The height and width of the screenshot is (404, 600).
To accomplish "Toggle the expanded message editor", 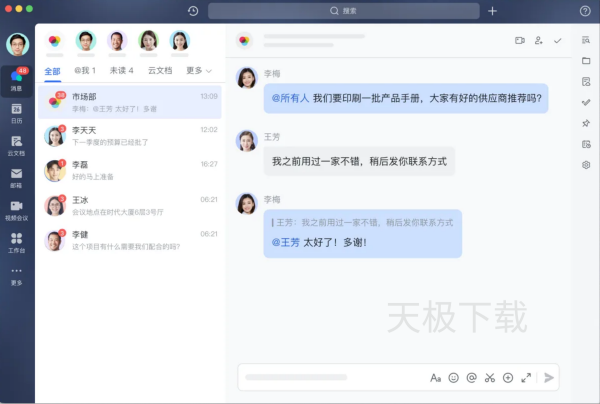I will [x=526, y=378].
